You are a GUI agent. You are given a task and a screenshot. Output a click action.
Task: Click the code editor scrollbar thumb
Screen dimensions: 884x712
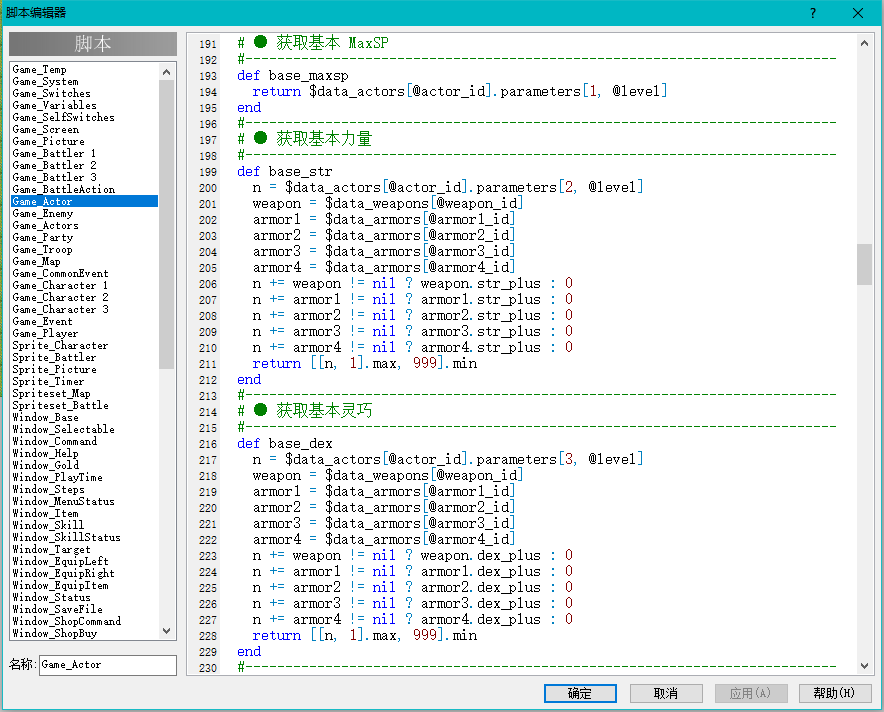pos(864,264)
